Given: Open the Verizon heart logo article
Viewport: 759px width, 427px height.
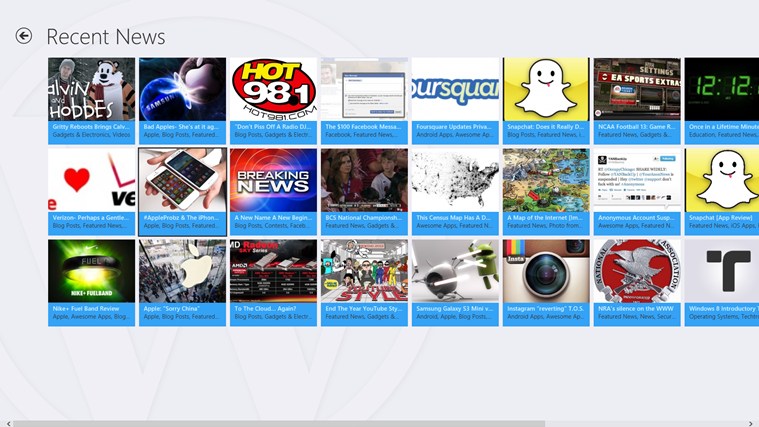Looking at the screenshot, I should [x=92, y=185].
